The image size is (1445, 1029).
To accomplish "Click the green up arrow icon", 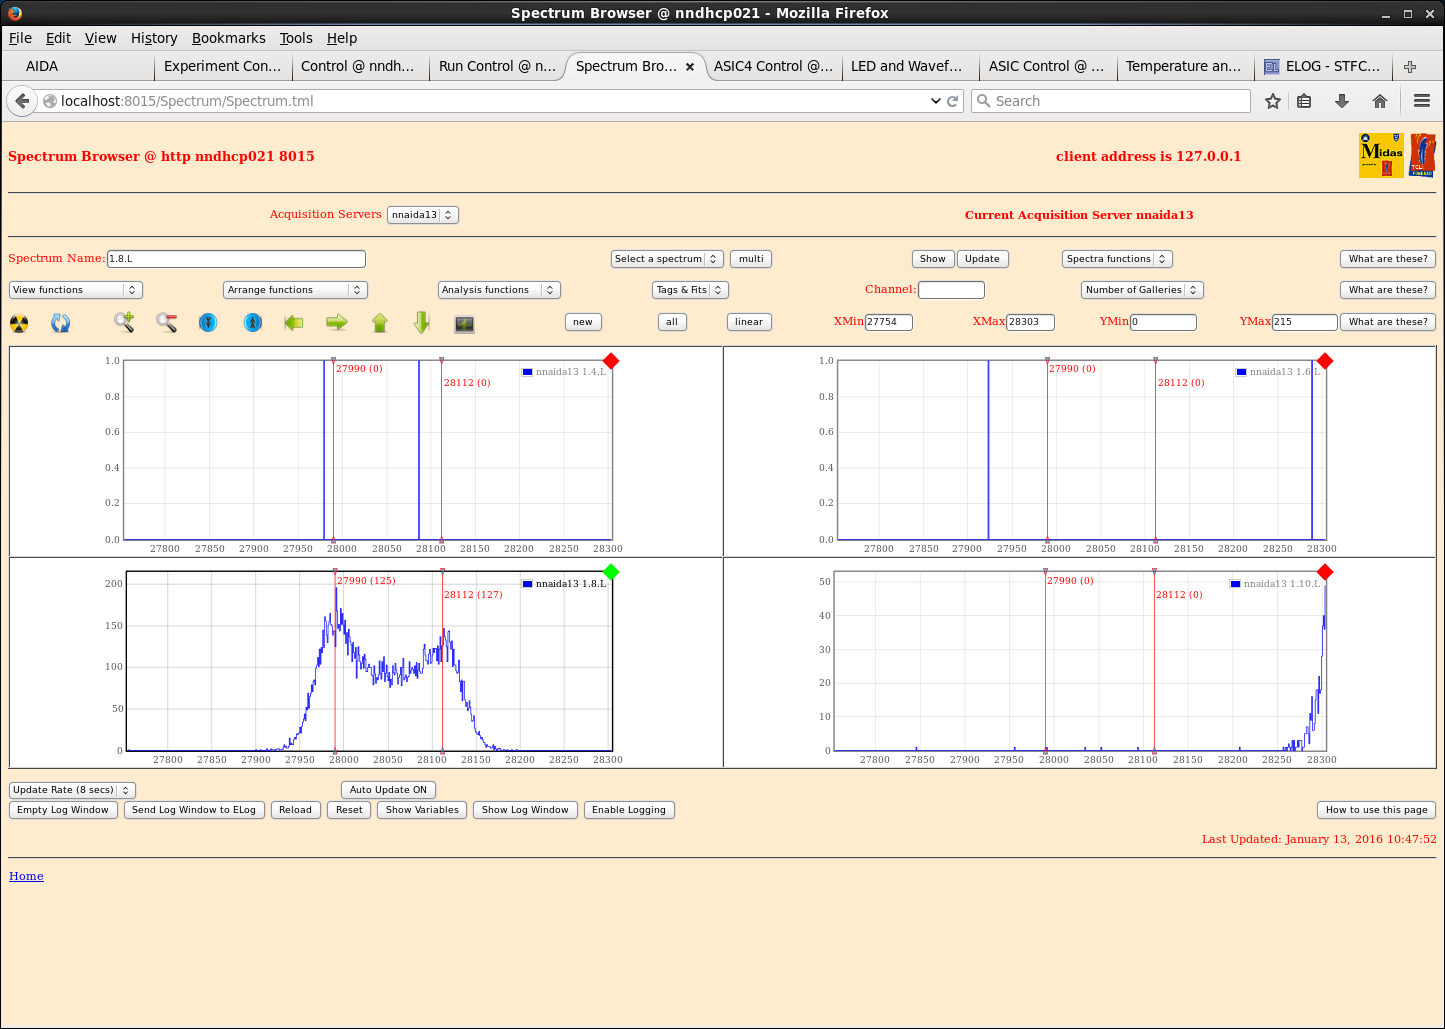I will tap(379, 322).
